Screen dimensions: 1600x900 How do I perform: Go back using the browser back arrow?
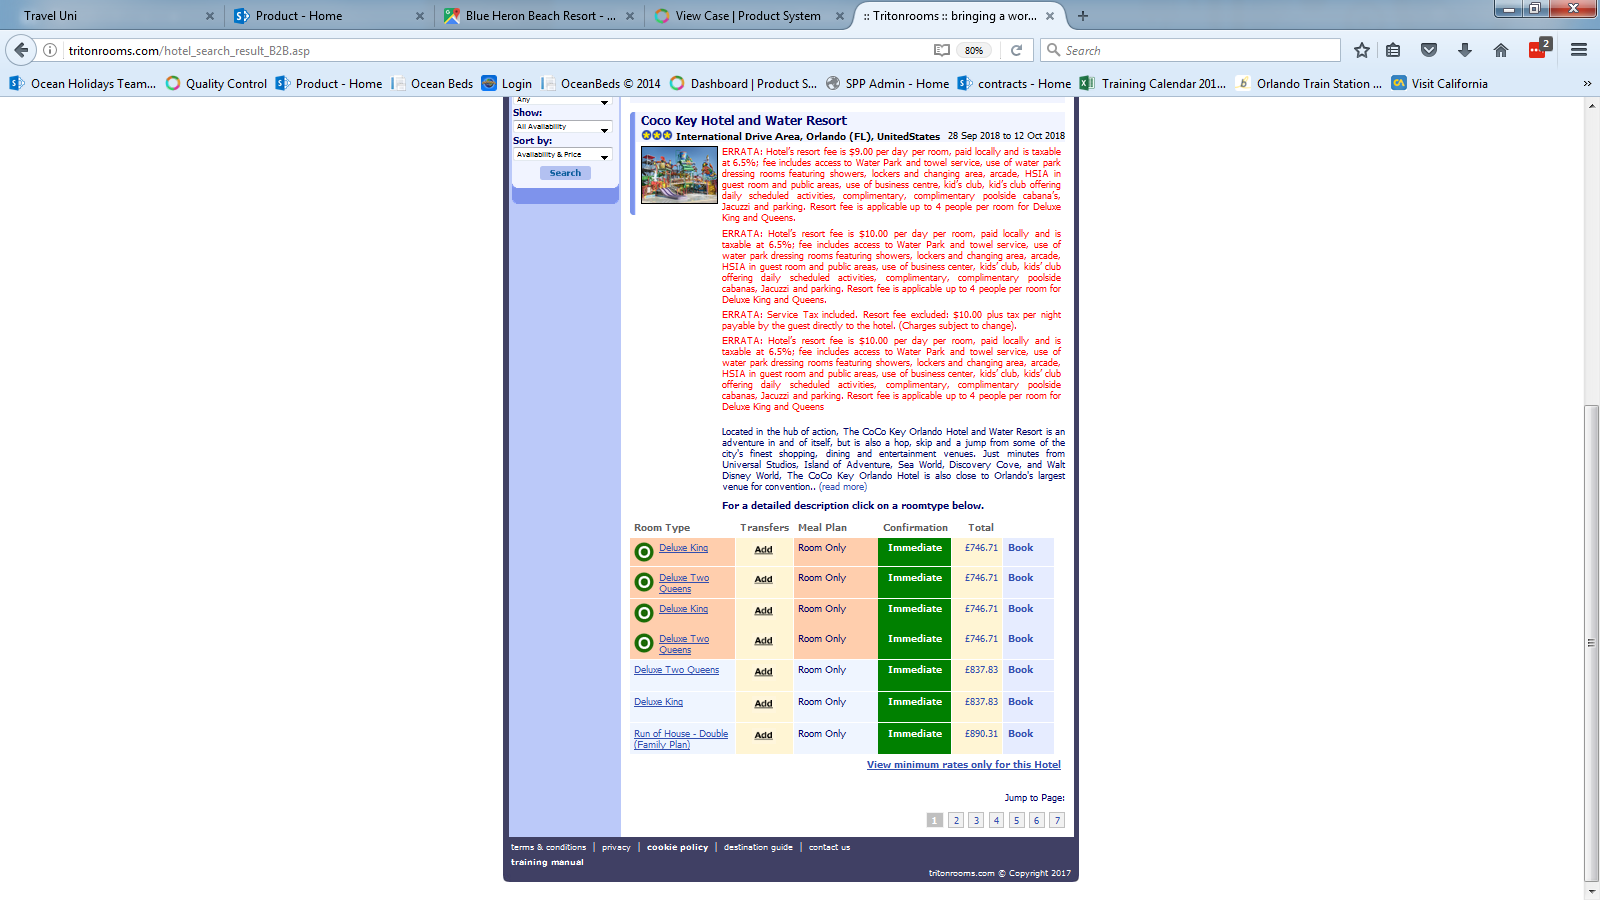pyautogui.click(x=21, y=50)
